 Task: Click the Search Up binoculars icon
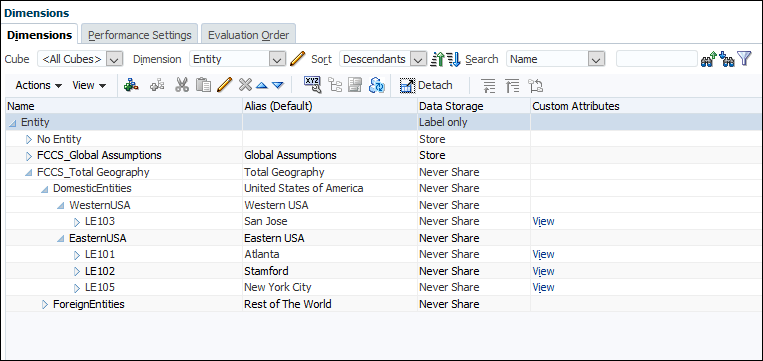(x=708, y=59)
